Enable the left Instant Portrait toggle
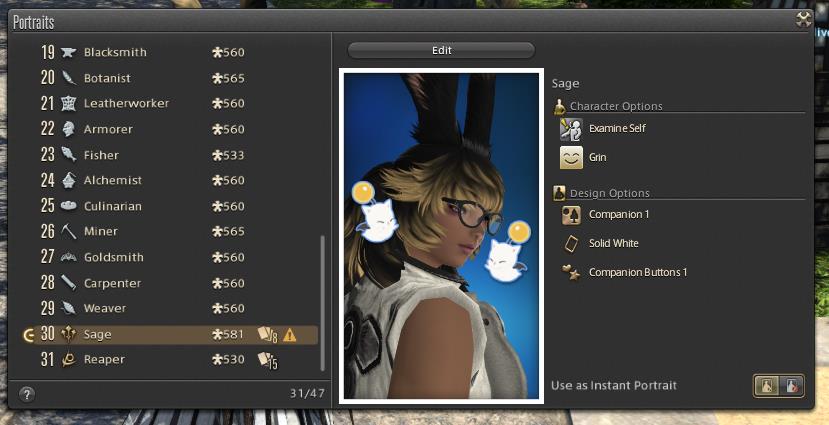 (767, 386)
